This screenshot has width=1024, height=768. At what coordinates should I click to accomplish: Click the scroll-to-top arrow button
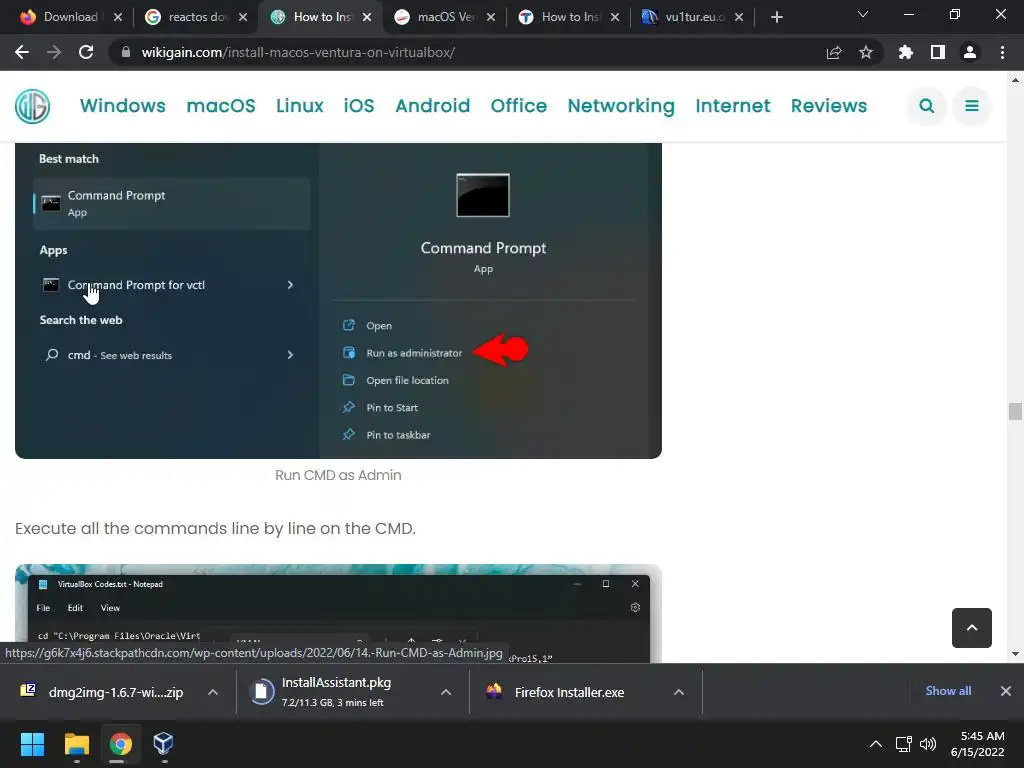(x=972, y=628)
